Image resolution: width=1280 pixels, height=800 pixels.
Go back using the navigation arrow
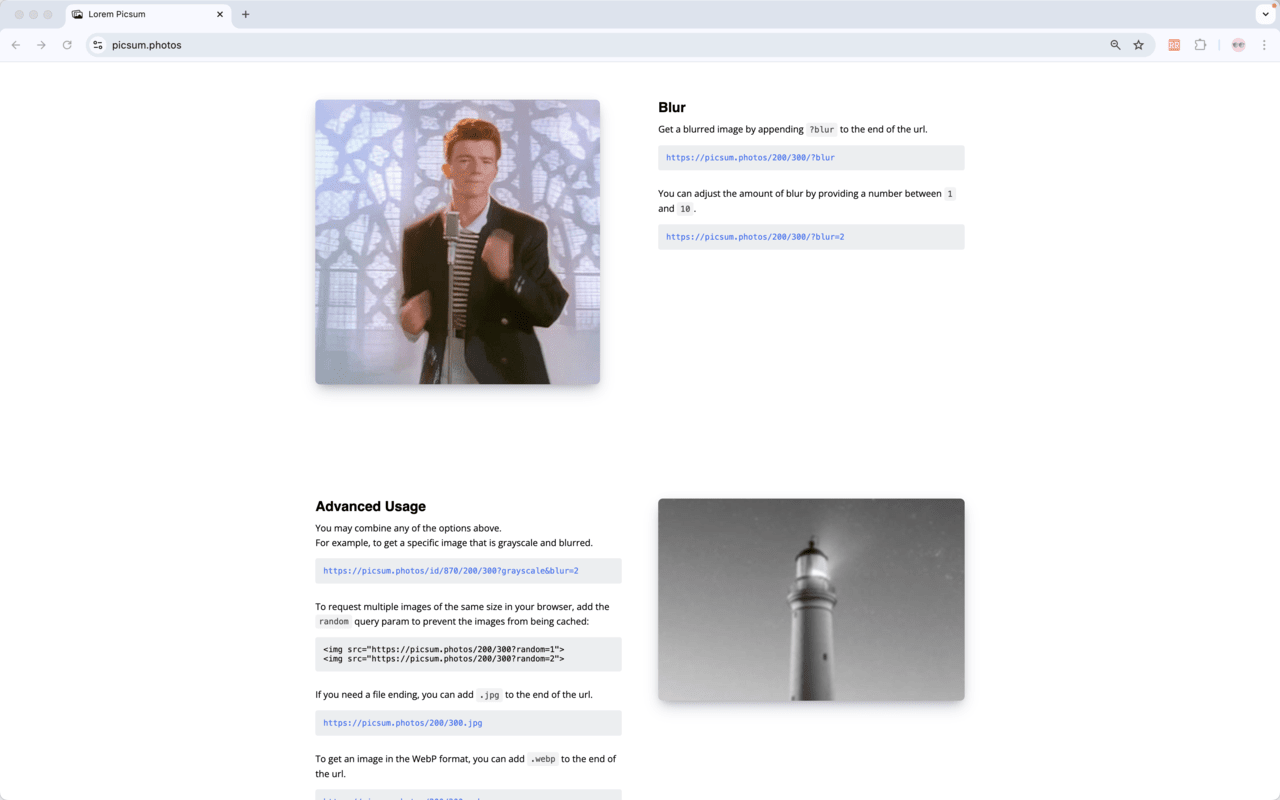click(x=16, y=45)
